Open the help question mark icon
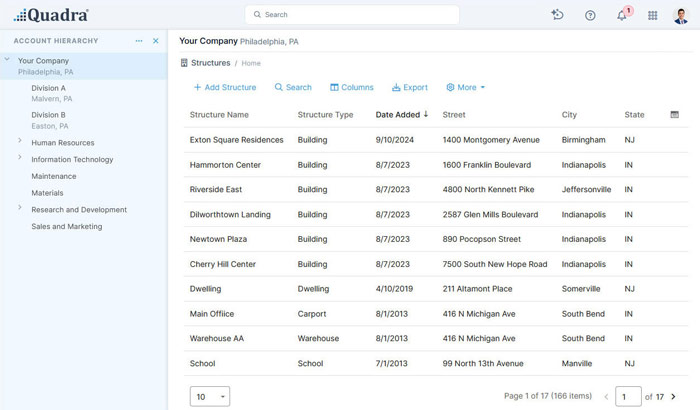 590,15
